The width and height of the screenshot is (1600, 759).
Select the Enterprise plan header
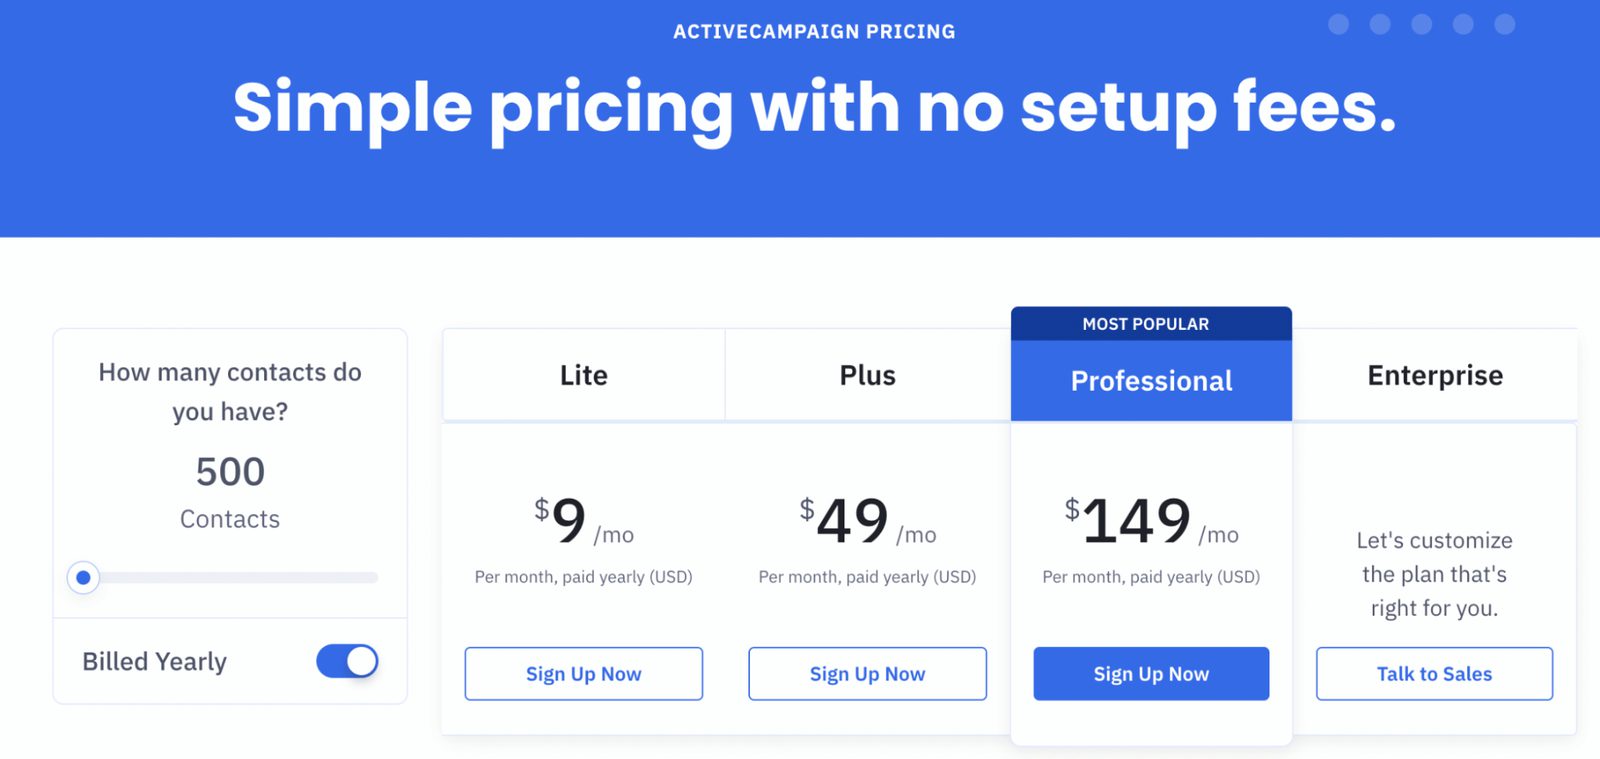click(x=1435, y=375)
